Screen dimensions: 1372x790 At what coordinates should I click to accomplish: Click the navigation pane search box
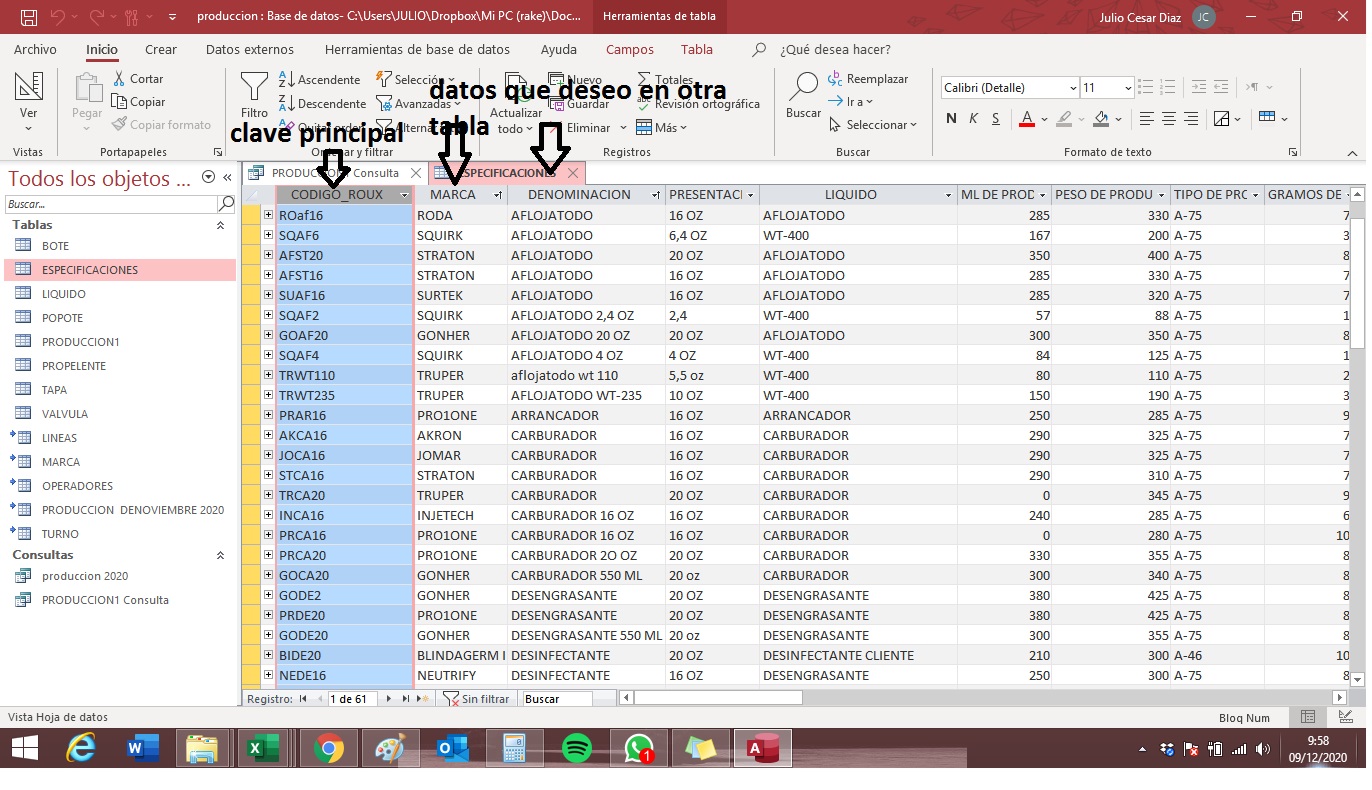111,204
